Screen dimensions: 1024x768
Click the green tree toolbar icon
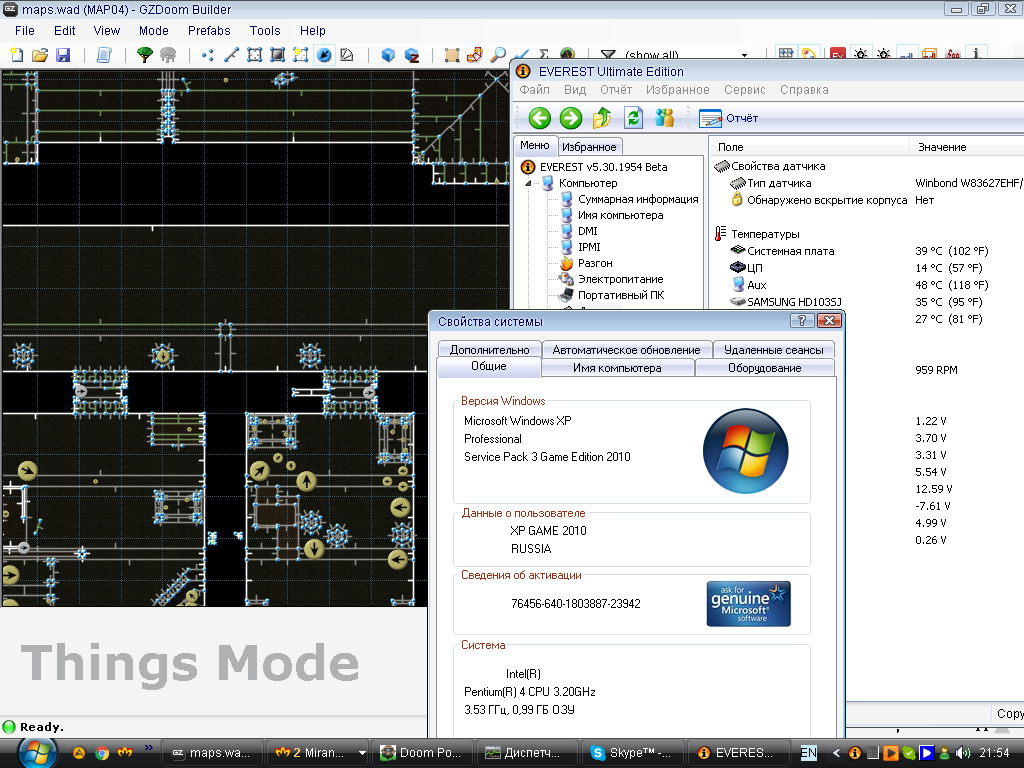[145, 55]
